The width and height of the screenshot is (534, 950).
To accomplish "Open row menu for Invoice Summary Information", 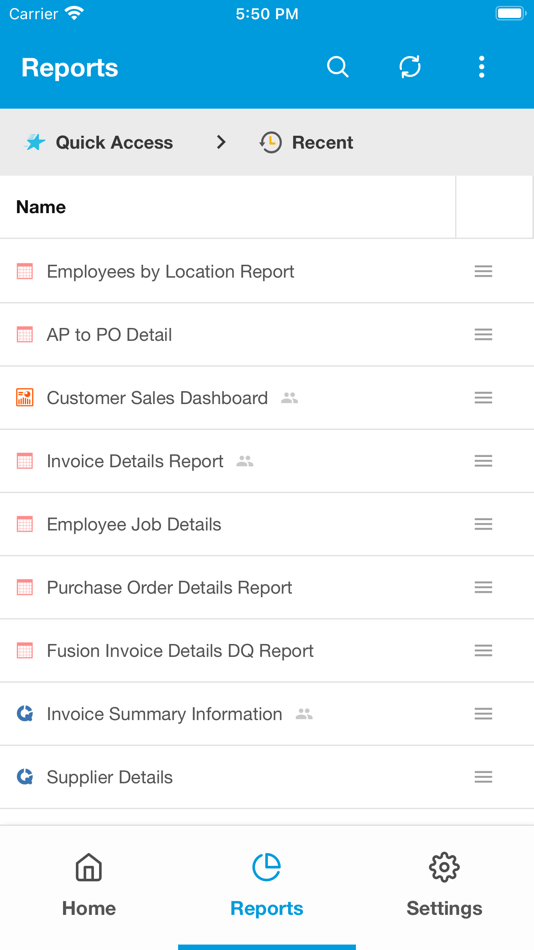I will pos(483,714).
